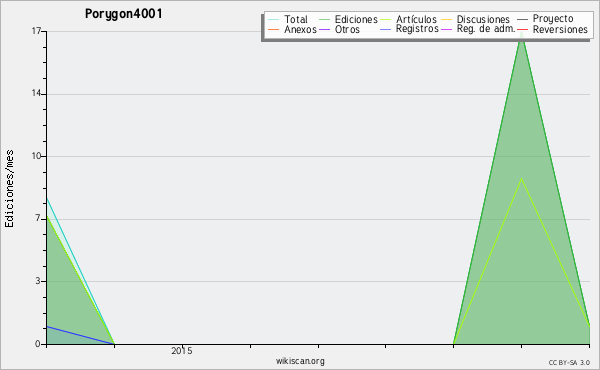600x370 pixels.
Task: Click the 3 y-axis tick label
Action: 38,281
